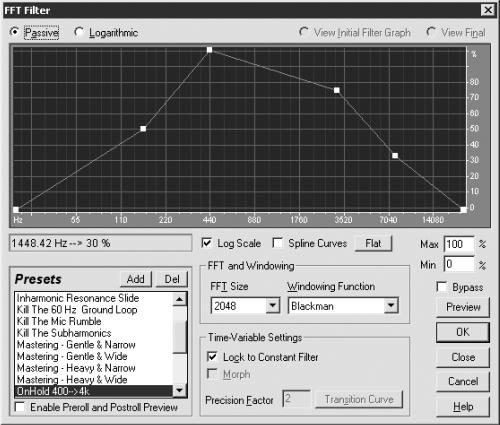Click the curve control point at 50 percent
The image size is (500, 425).
[x=143, y=129]
